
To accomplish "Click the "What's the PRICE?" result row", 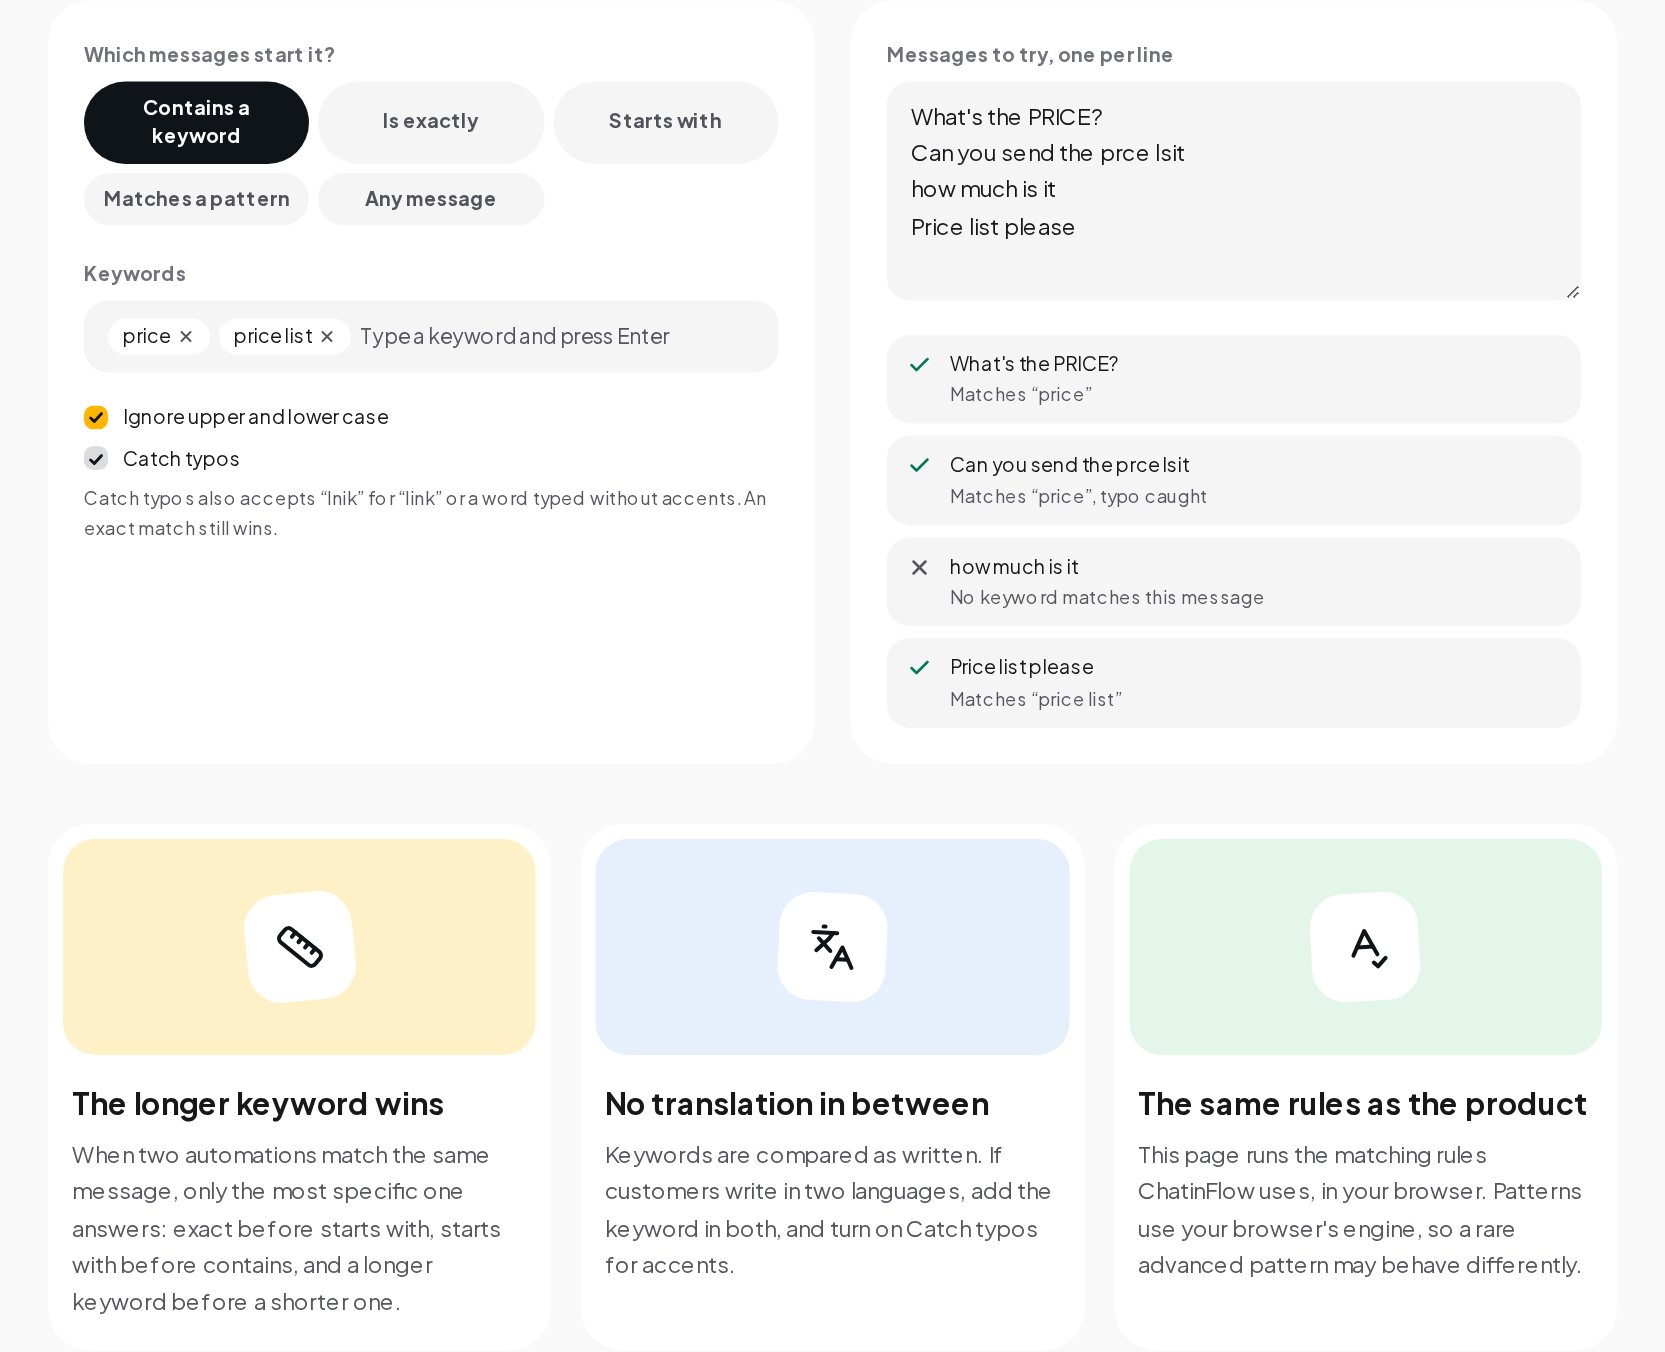I will point(1233,379).
